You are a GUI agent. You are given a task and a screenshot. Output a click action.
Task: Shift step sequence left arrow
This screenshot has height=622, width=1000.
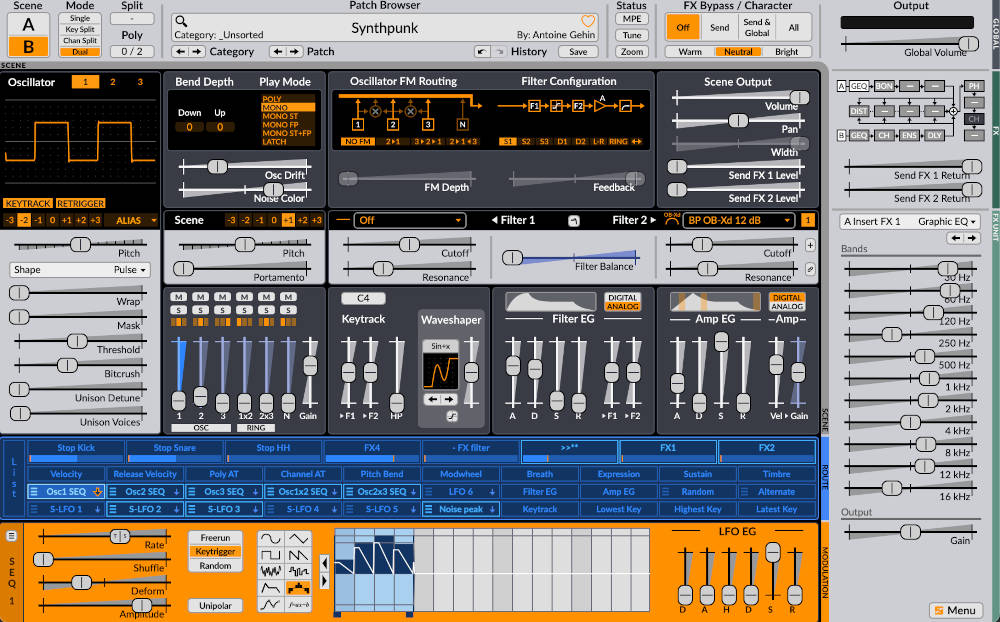[324, 563]
